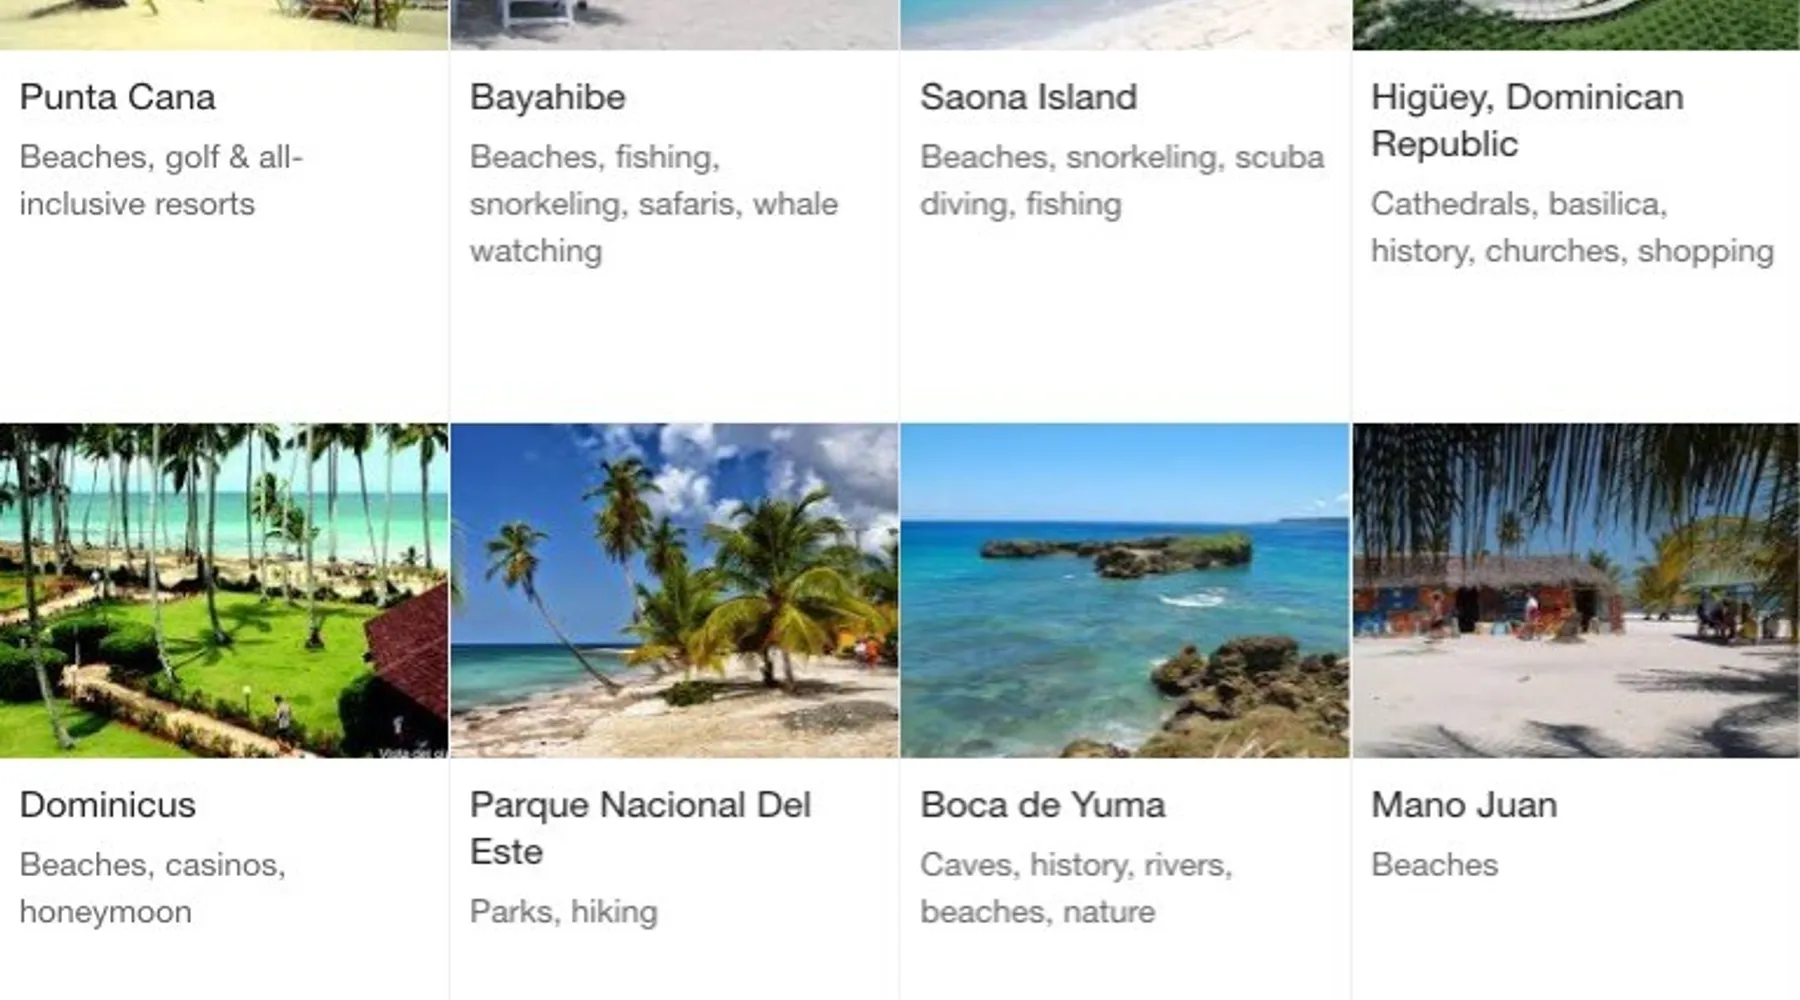
Task: Click Saona Island's scuba diving description
Action: click(x=1121, y=180)
